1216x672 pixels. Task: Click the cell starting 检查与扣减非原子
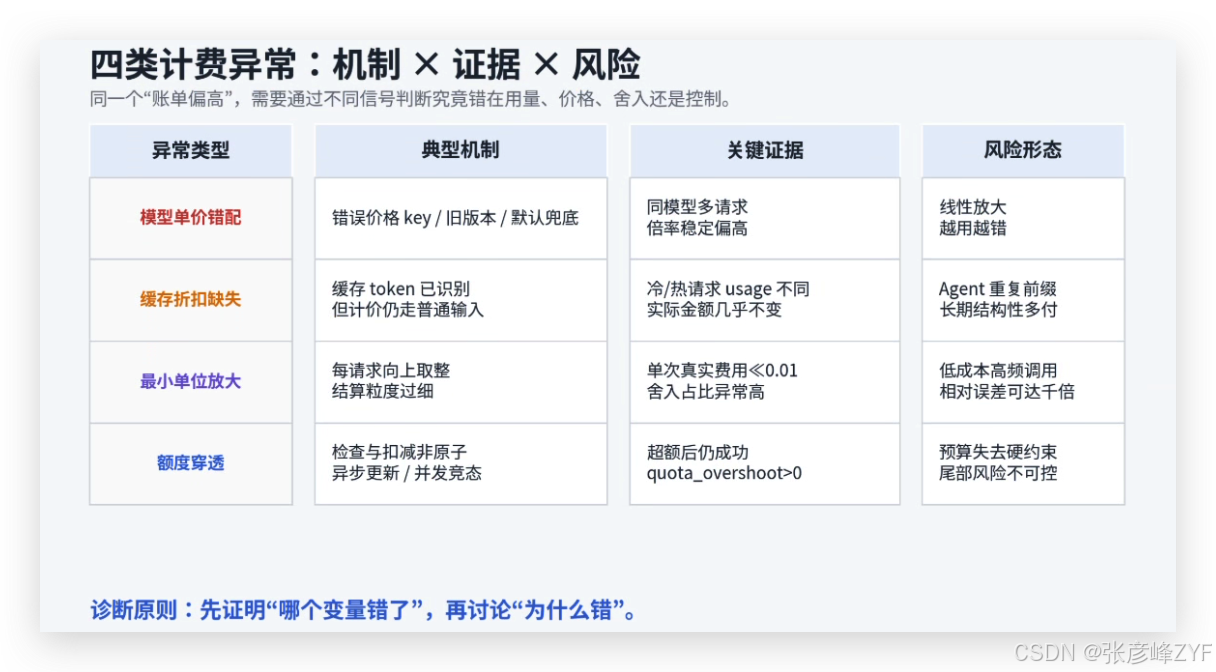[x=461, y=463]
